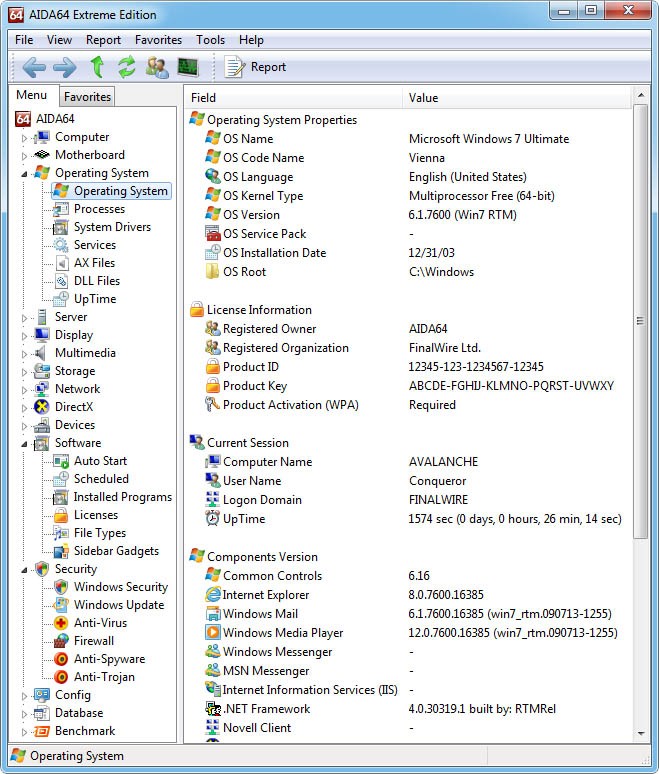This screenshot has height=774, width=659.
Task: Select the System Drivers icon in the tree
Action: (61, 228)
